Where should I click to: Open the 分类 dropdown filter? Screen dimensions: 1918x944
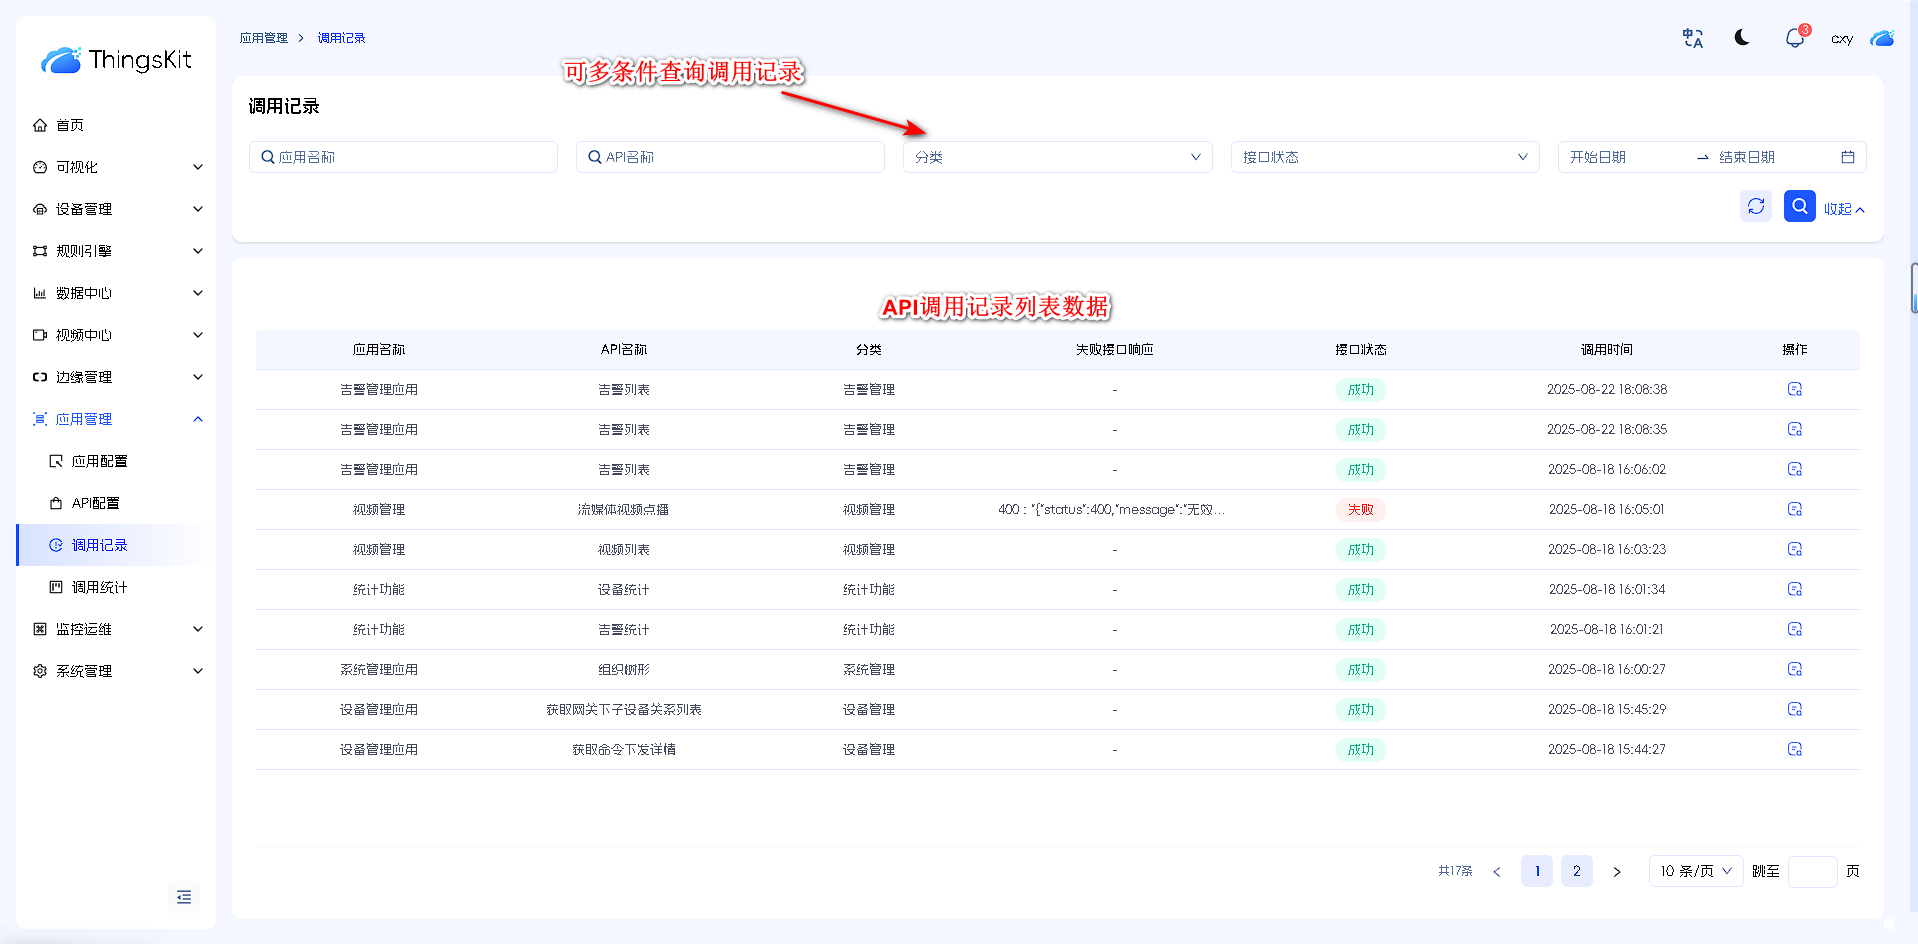tap(1057, 157)
